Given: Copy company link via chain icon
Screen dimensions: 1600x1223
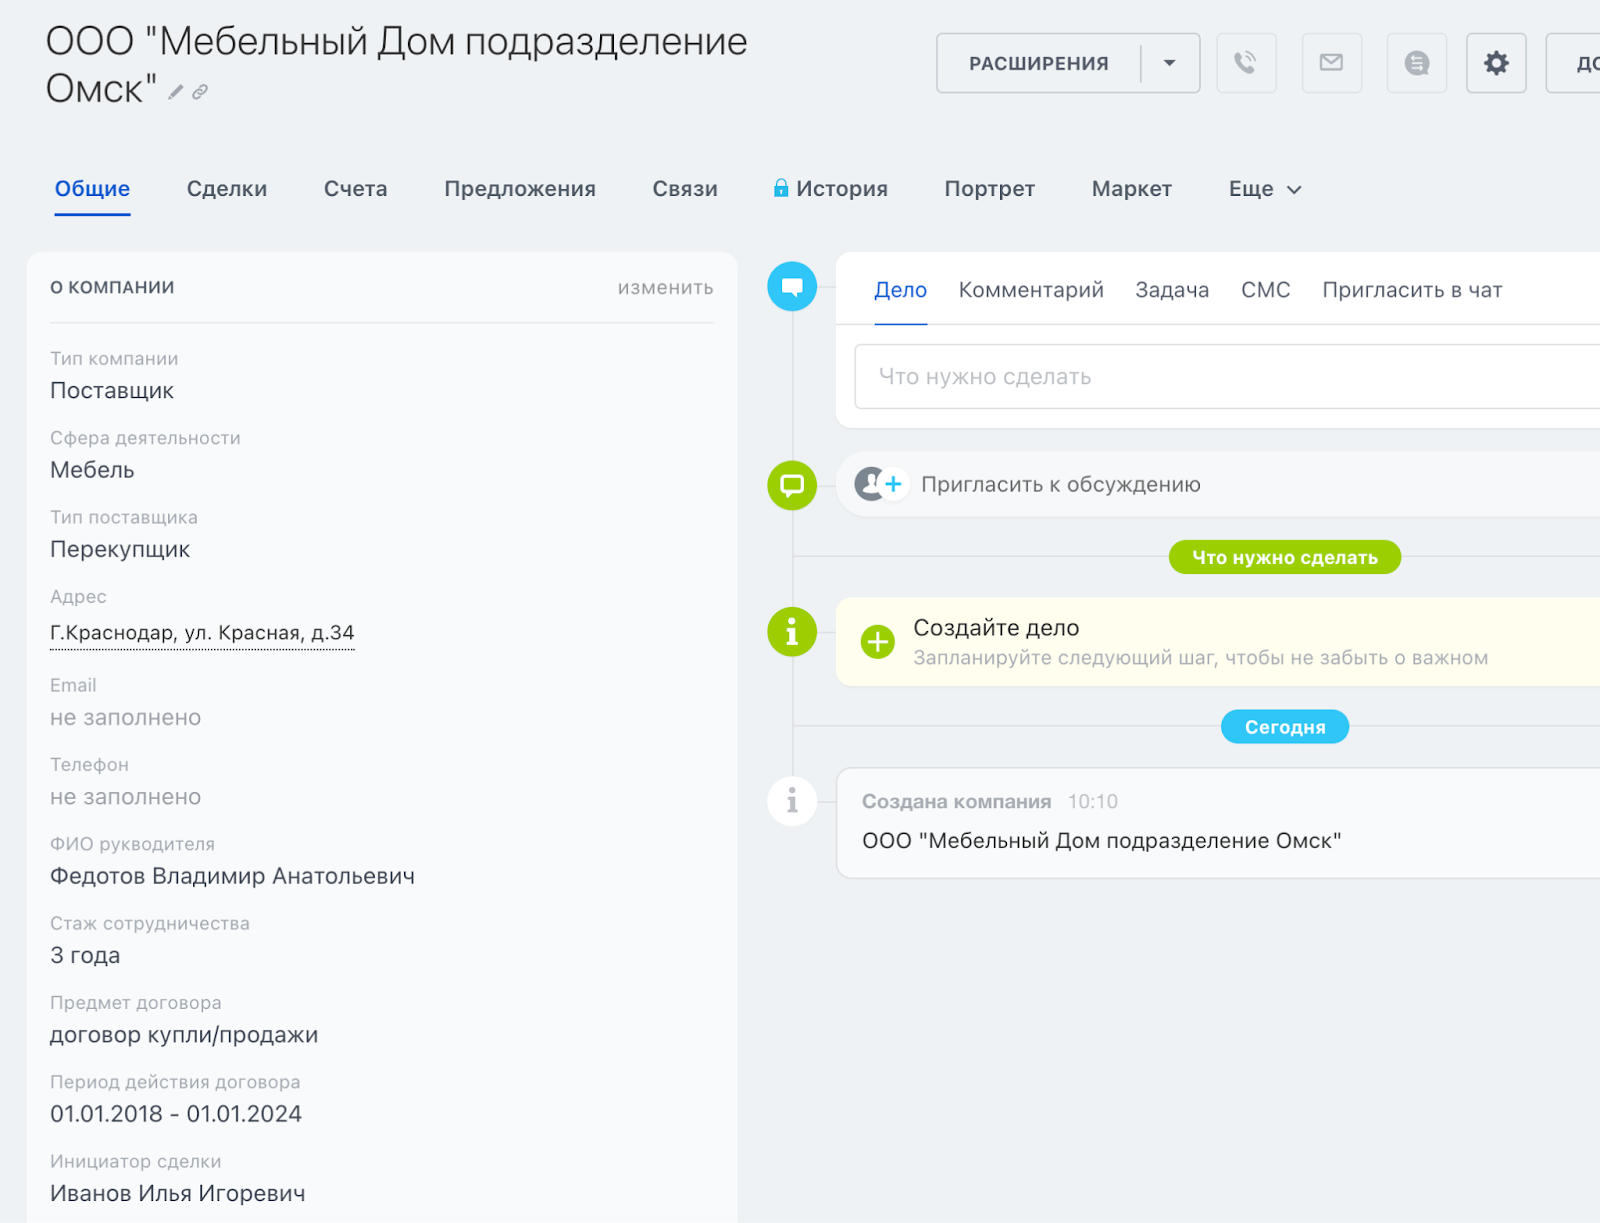Looking at the screenshot, I should point(200,92).
